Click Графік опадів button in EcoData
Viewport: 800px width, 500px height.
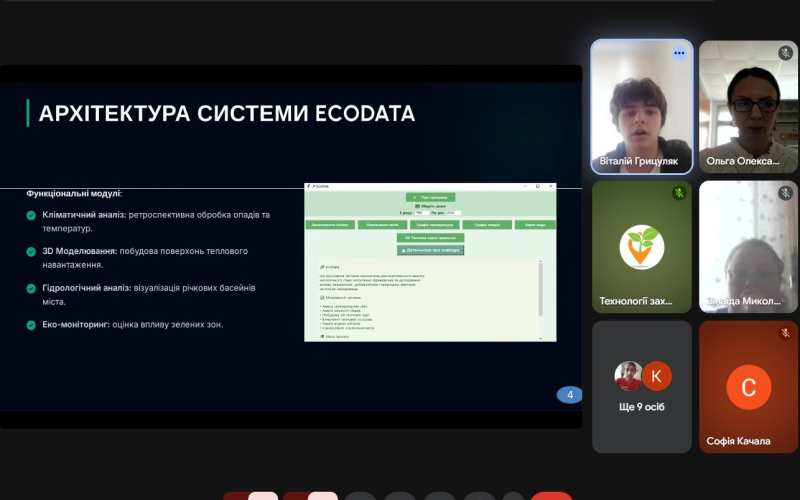pyautogui.click(x=487, y=224)
